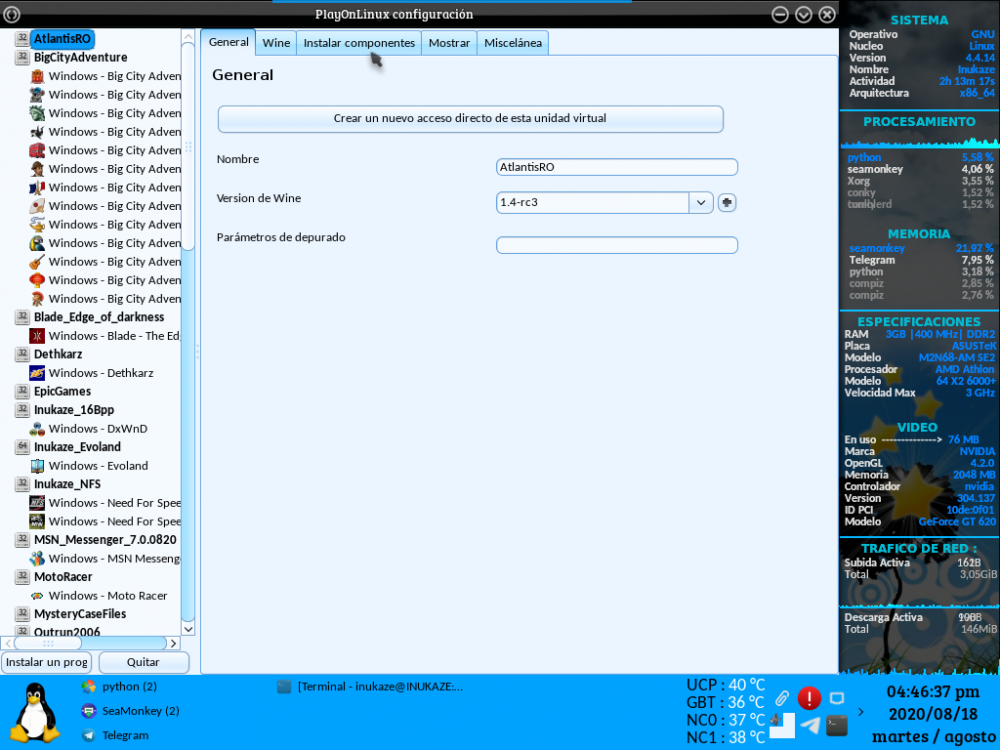1000x750 pixels.
Task: Open the Instalar componentes tab
Action: (x=359, y=43)
